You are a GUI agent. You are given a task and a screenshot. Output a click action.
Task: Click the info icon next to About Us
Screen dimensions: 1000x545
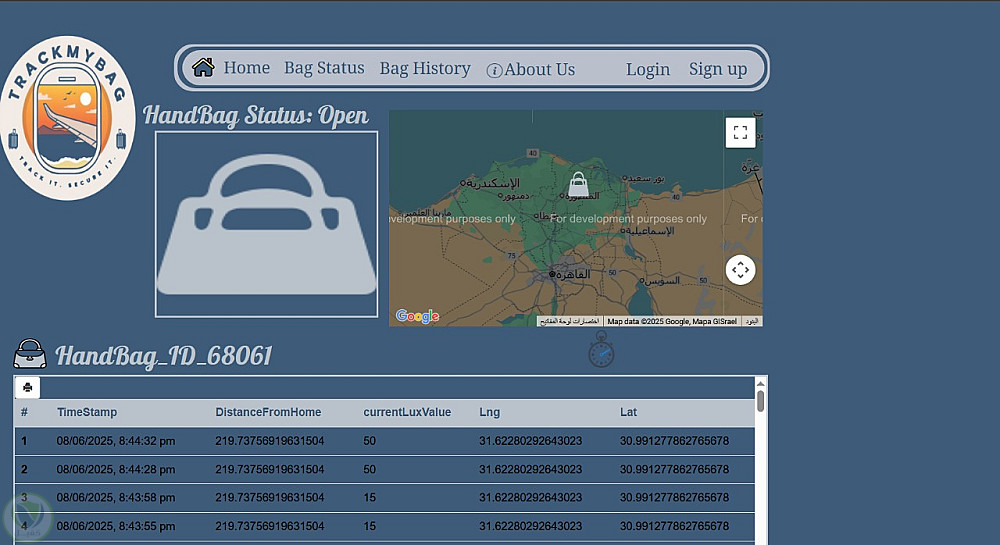[494, 70]
